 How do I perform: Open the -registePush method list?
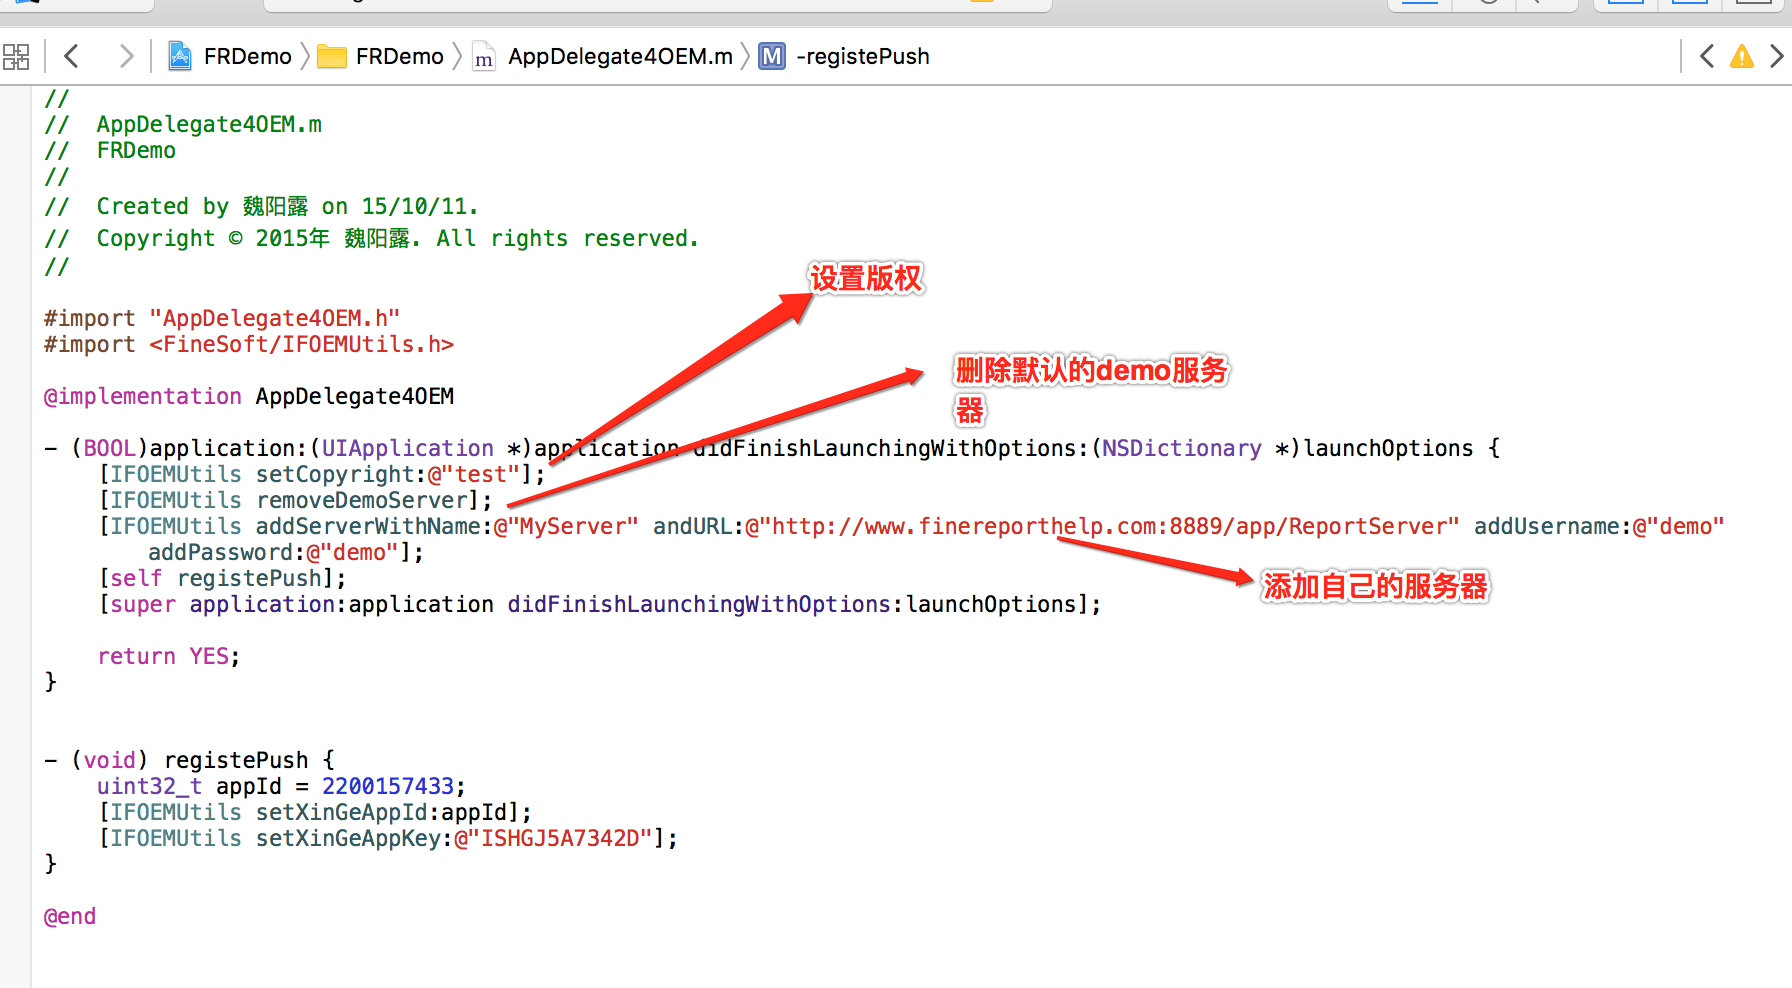[x=862, y=56]
